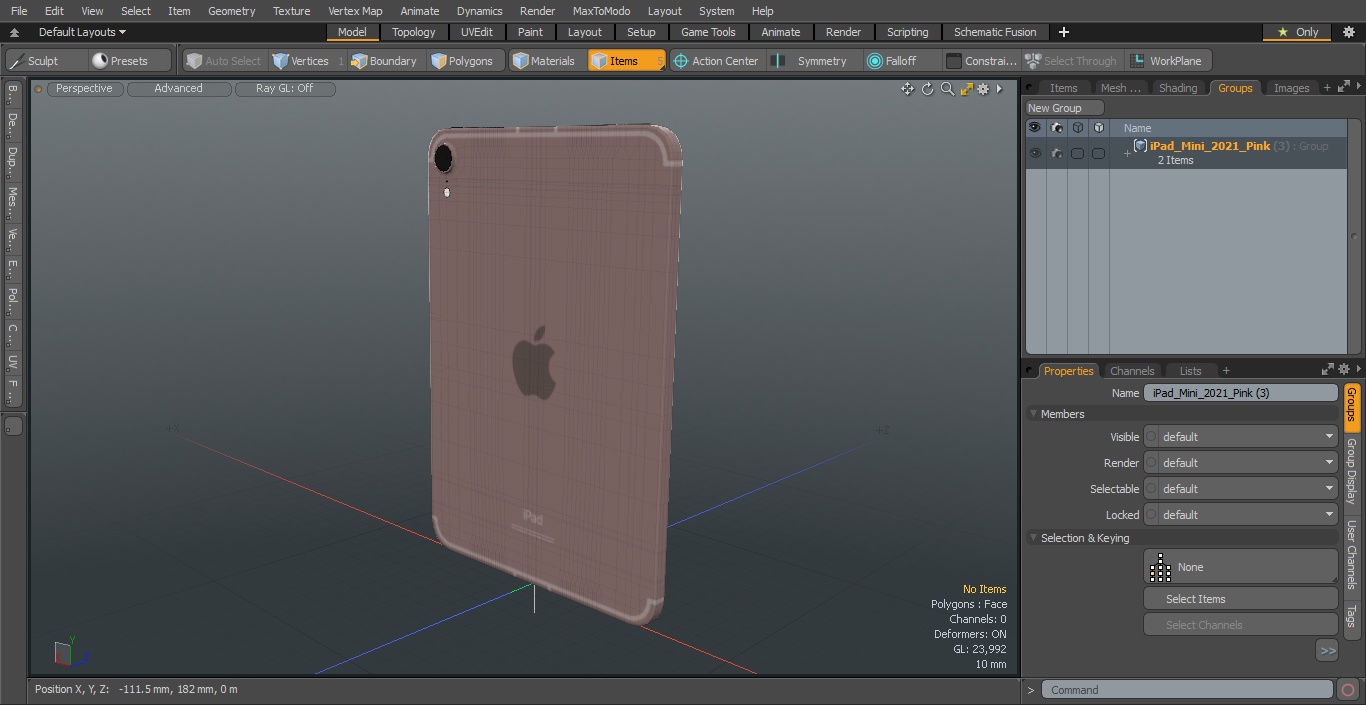The image size is (1366, 705).
Task: Click the record circle next to Command
Action: pos(1347,690)
